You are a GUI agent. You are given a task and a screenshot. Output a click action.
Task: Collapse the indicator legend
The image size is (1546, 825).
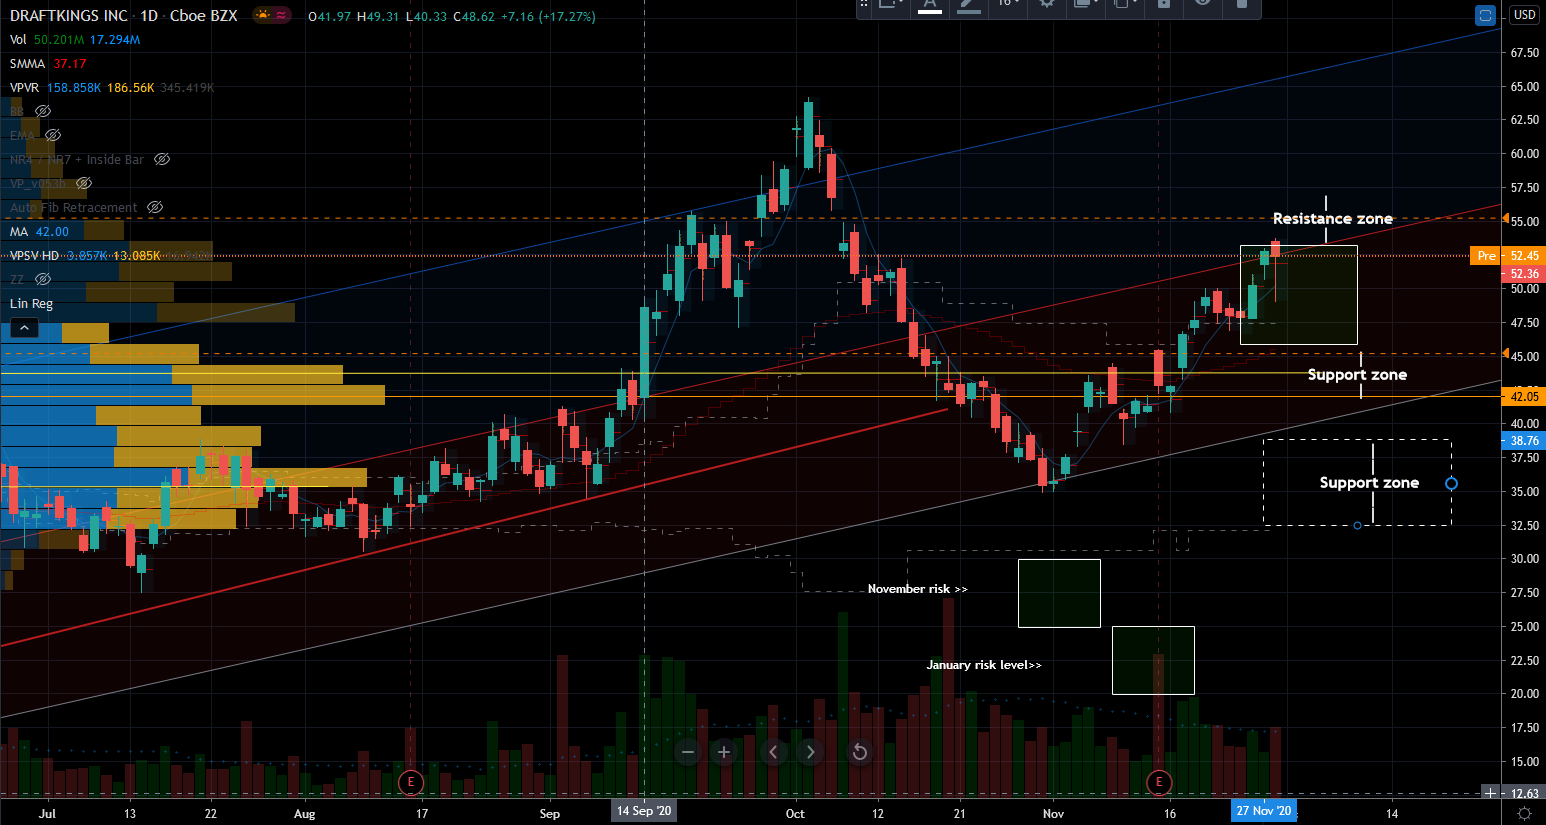coord(24,328)
